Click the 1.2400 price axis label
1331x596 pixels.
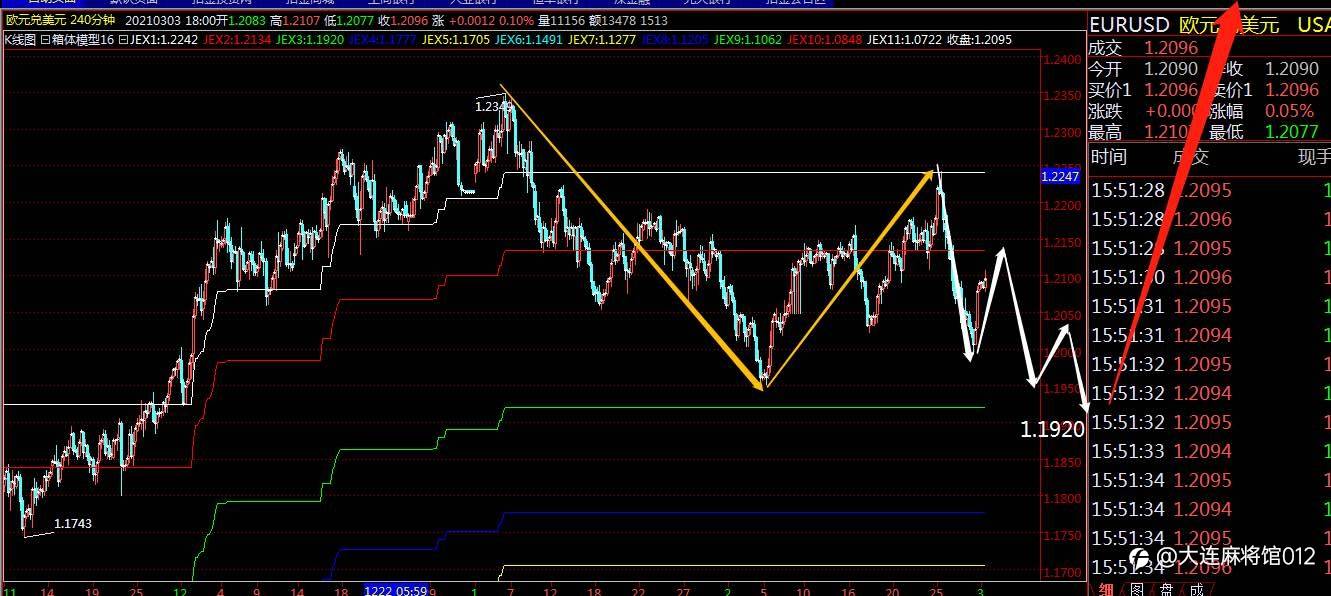[1062, 60]
